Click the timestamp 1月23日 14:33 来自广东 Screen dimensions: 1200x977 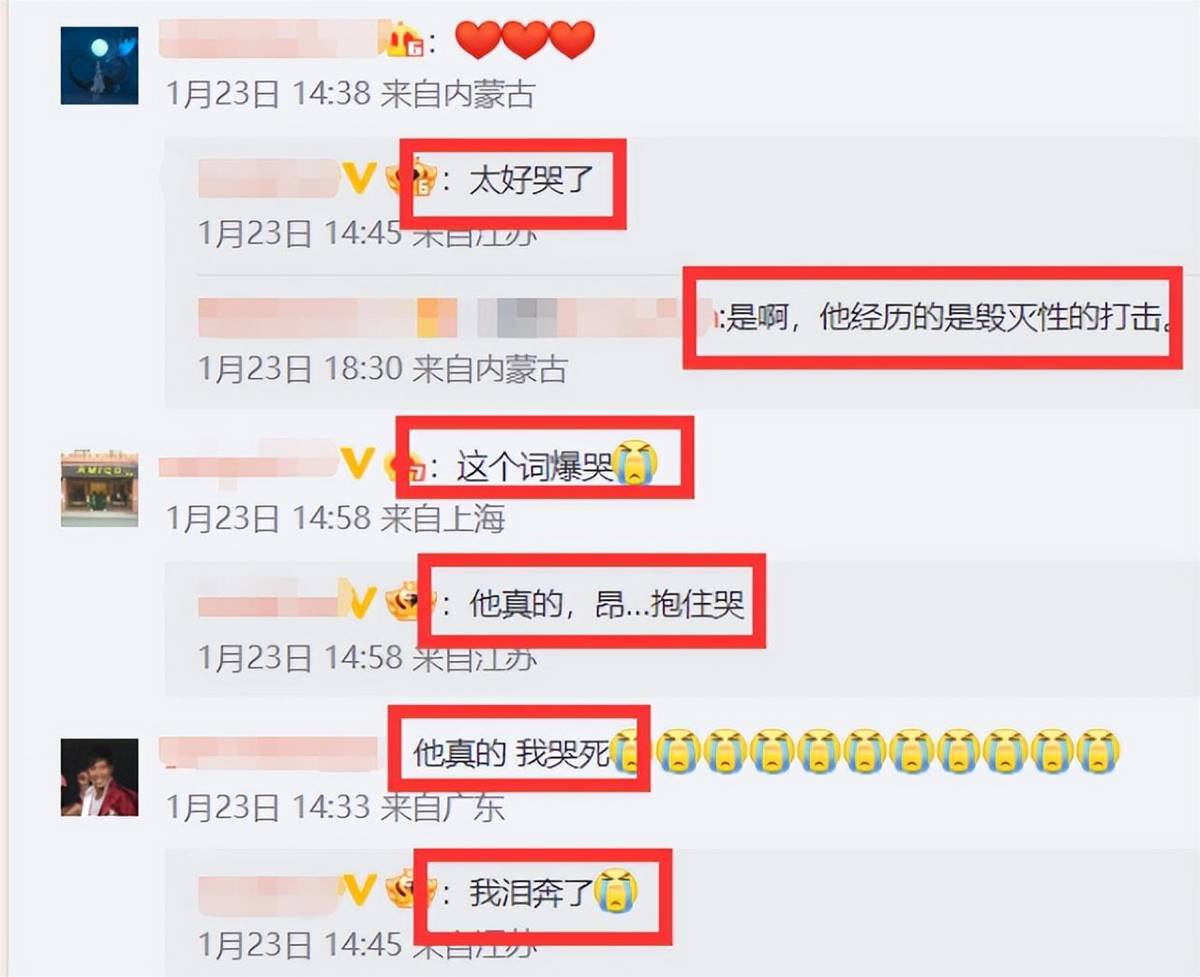coord(336,806)
